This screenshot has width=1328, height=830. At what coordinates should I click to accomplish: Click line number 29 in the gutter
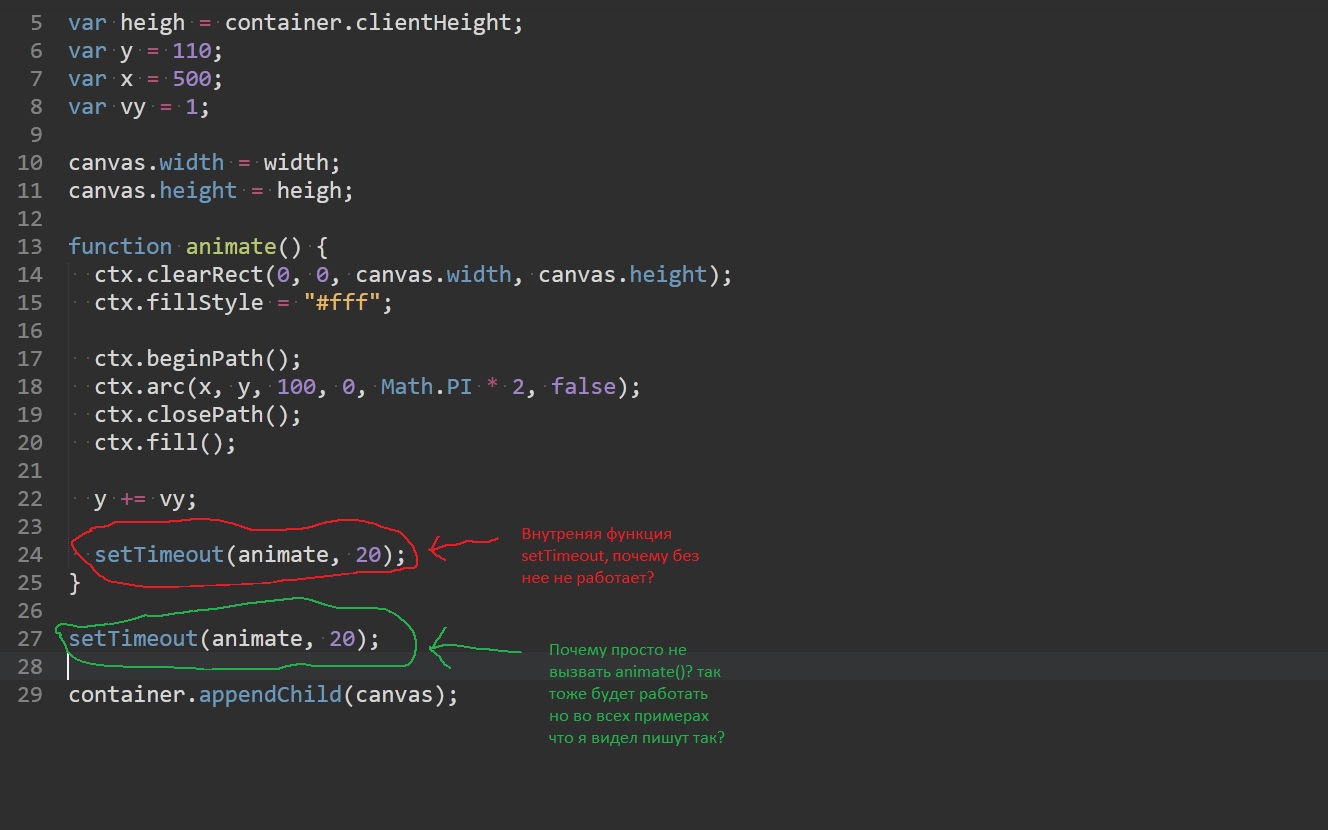[30, 695]
